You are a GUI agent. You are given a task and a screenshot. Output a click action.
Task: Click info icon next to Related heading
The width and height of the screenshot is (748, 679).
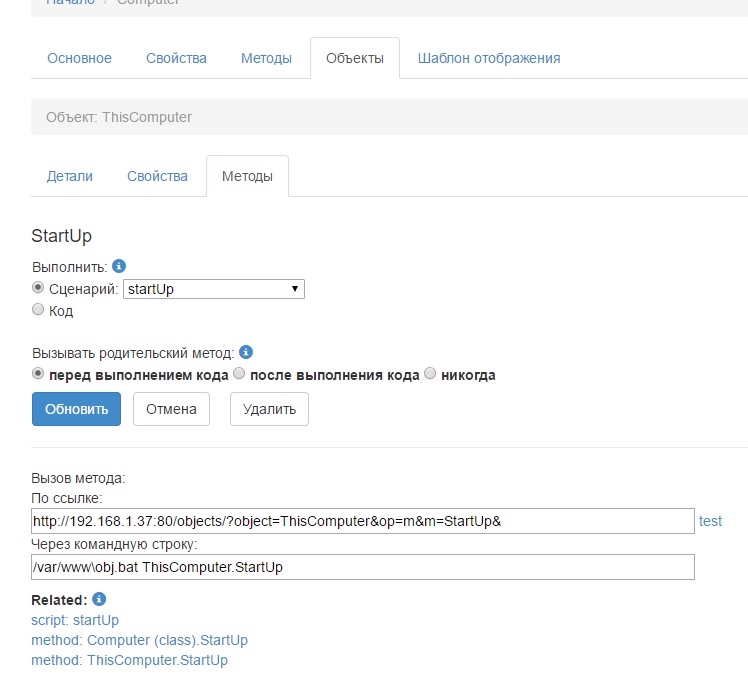tap(99, 599)
